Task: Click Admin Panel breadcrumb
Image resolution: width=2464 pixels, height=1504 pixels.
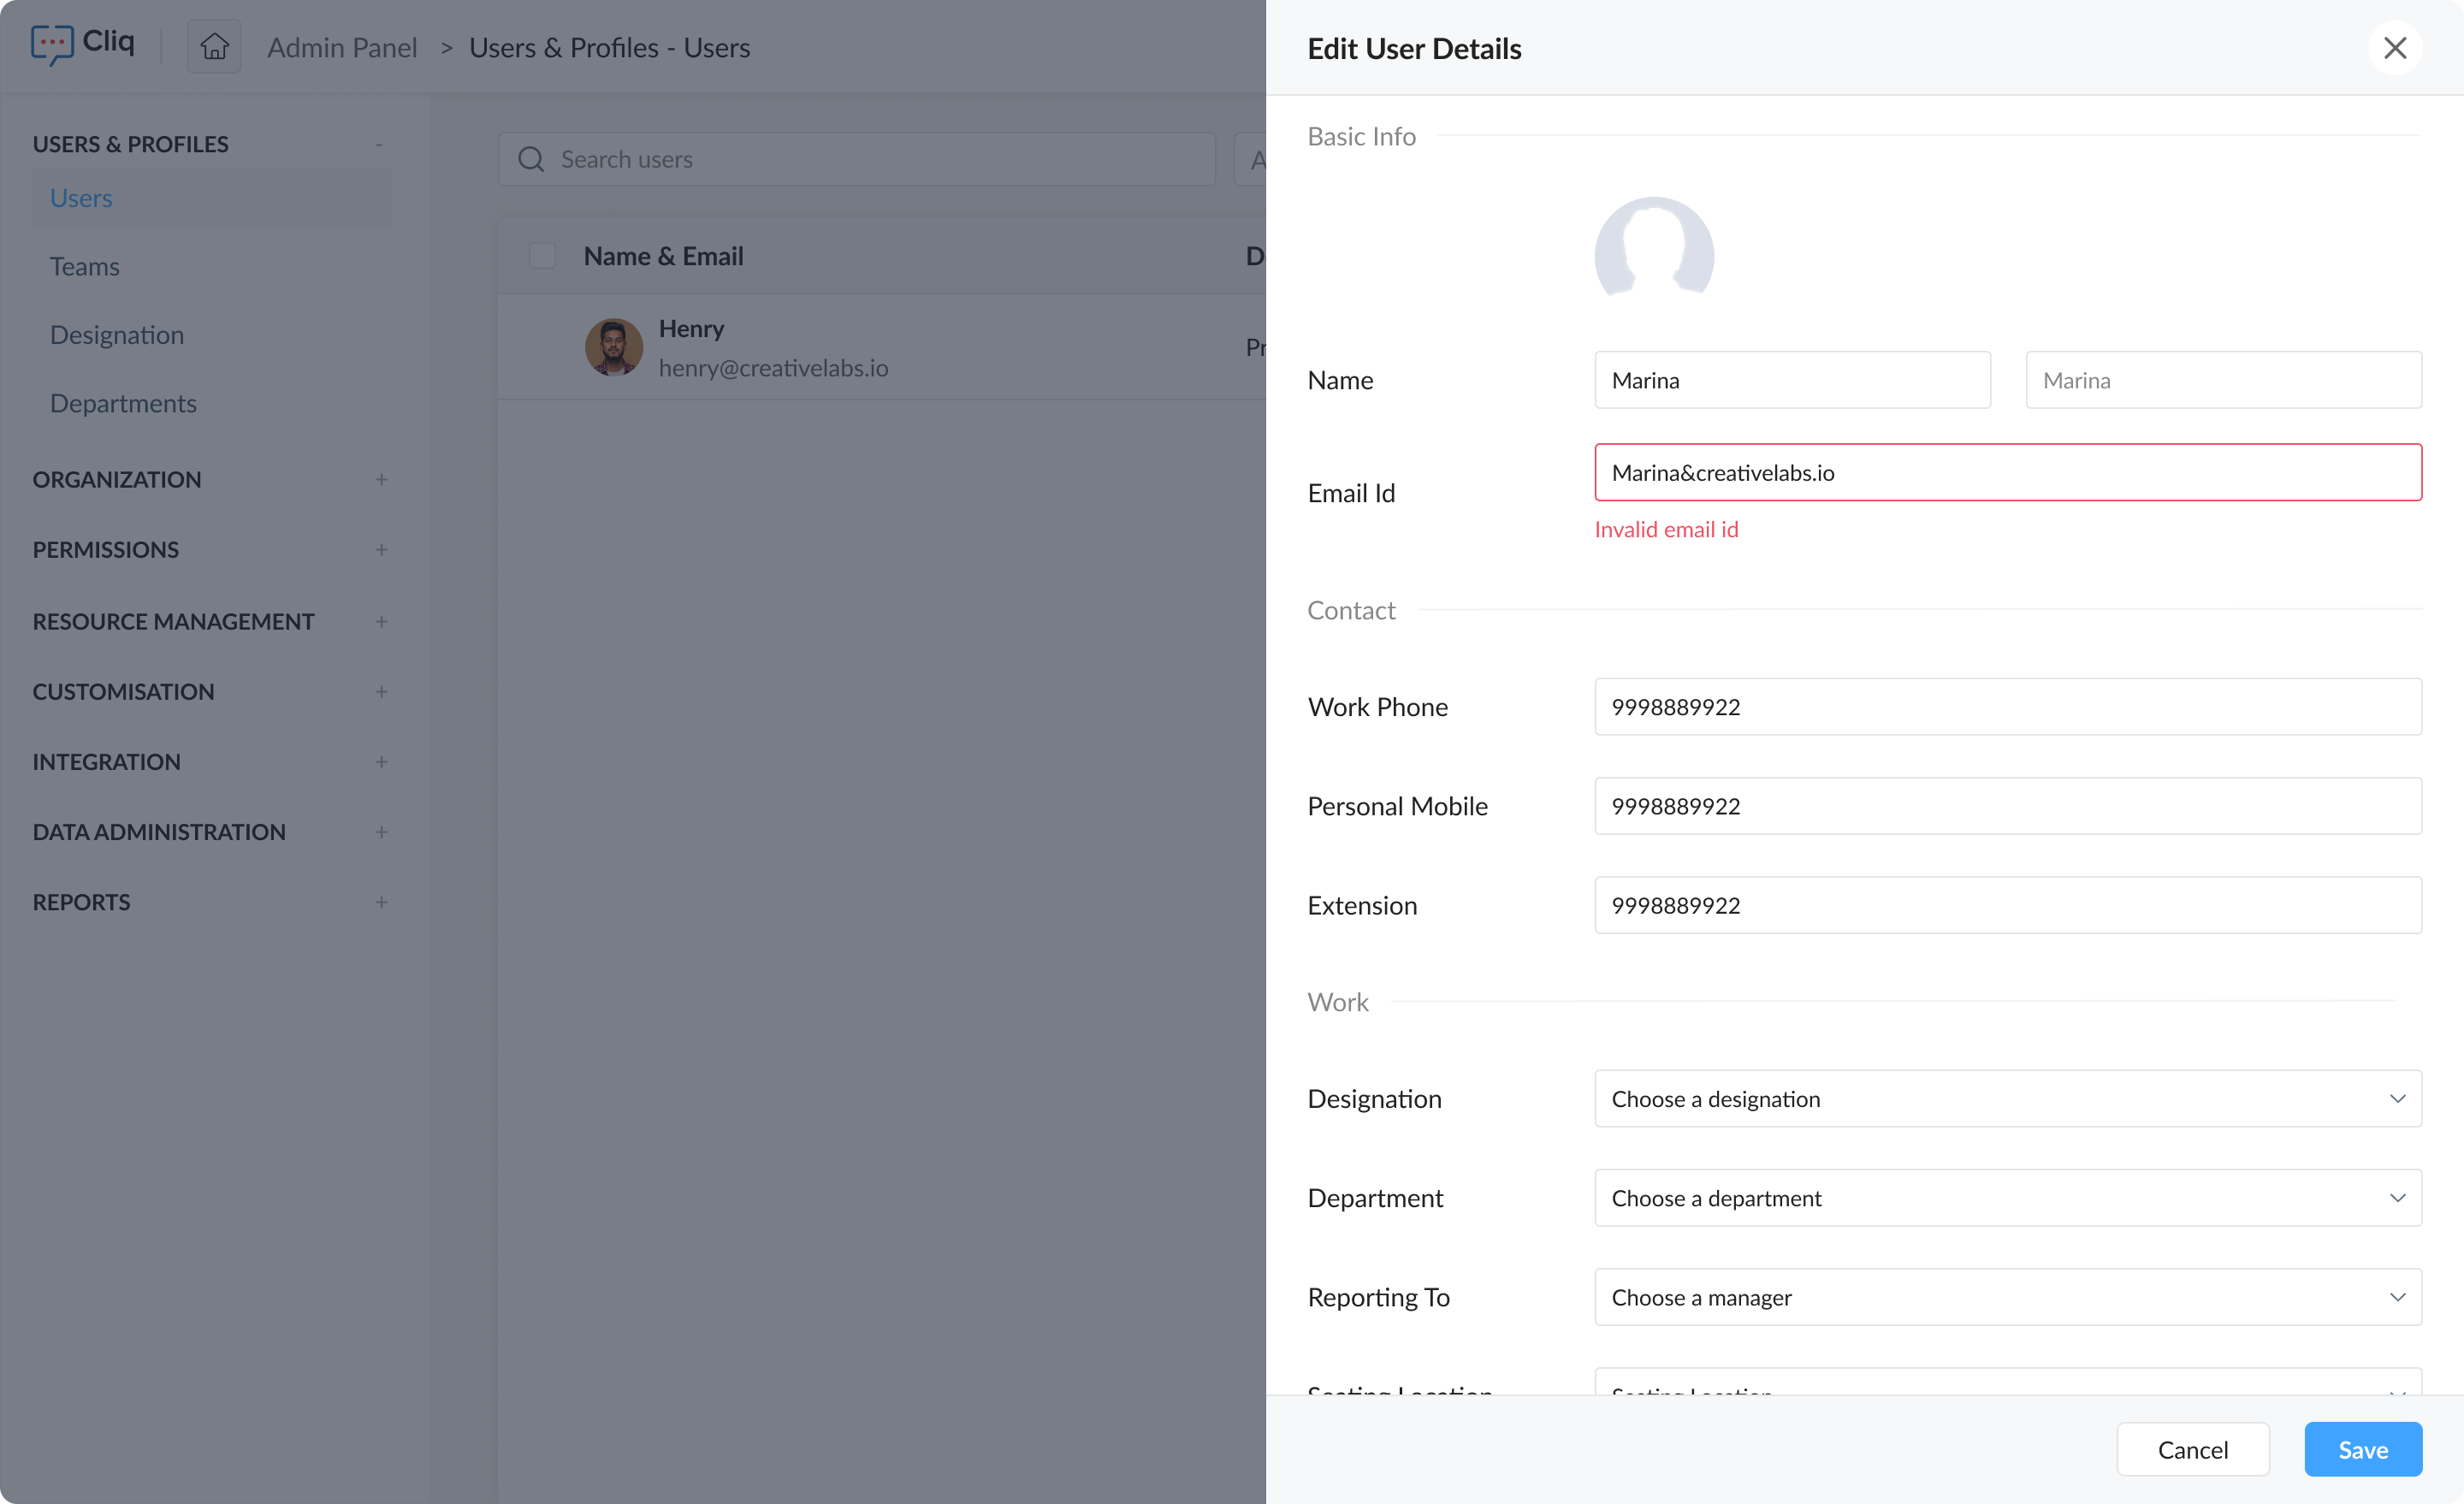Action: pyautogui.click(x=342, y=48)
